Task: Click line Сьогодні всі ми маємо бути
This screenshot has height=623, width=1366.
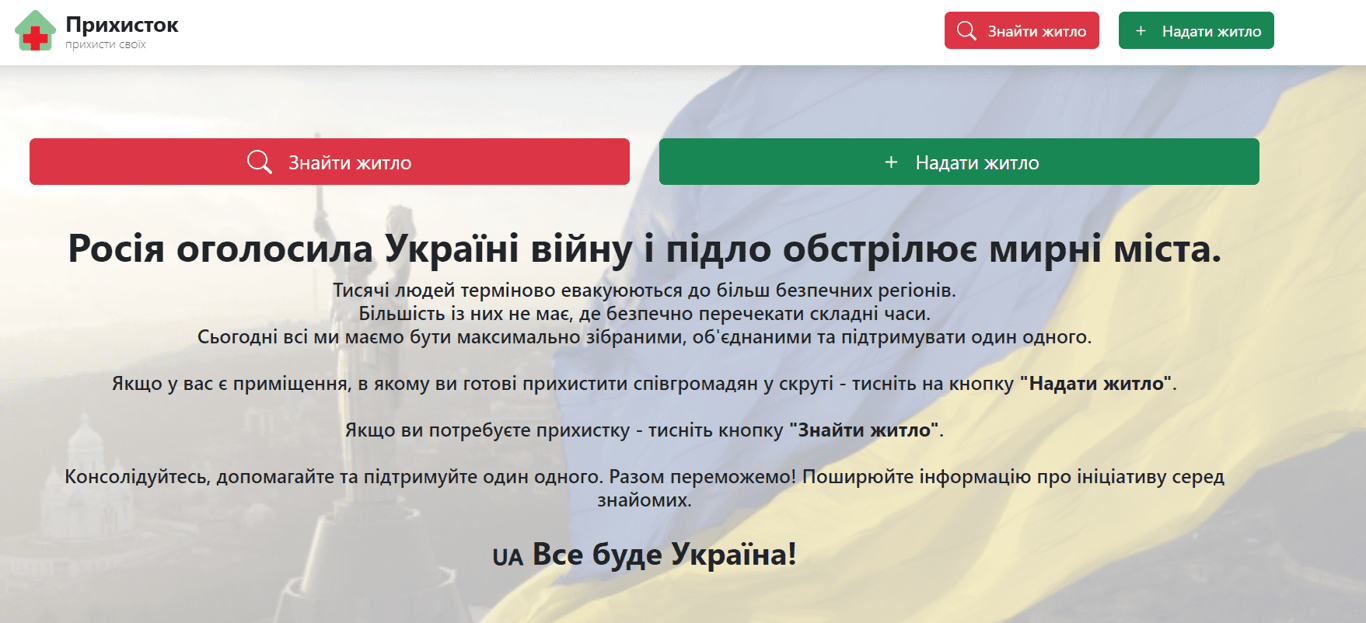Action: [644, 337]
